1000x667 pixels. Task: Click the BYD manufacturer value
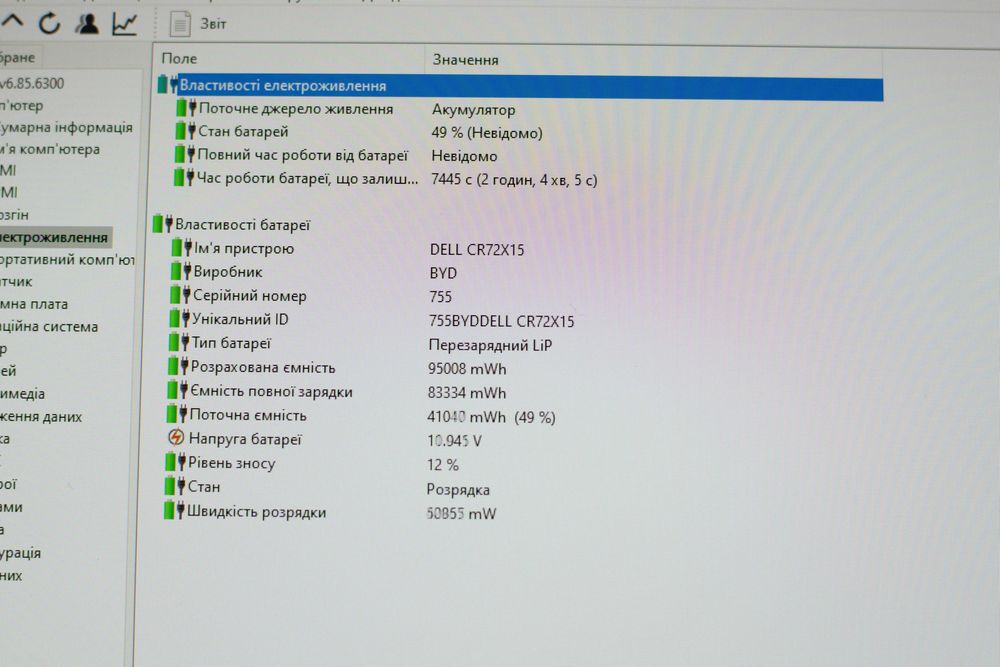pos(443,274)
